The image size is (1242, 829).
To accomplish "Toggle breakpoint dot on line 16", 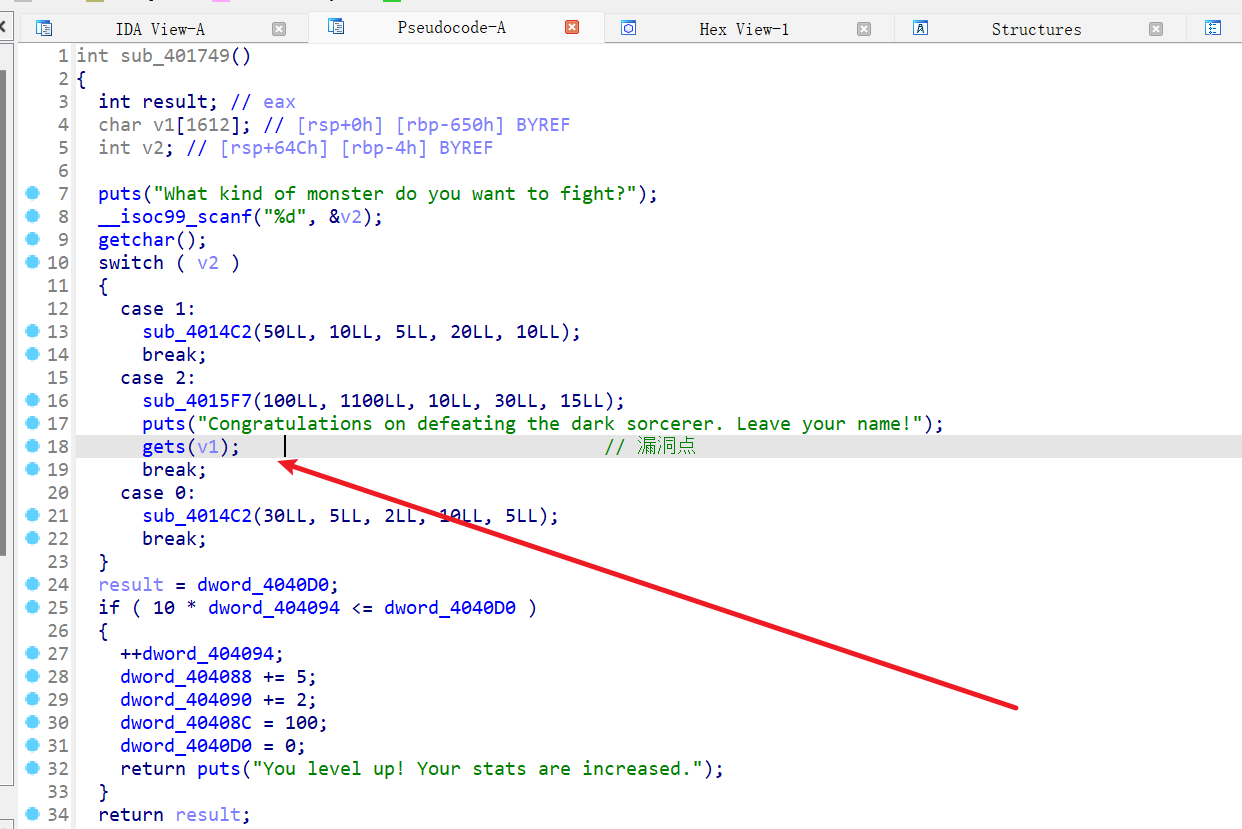I will click(33, 400).
